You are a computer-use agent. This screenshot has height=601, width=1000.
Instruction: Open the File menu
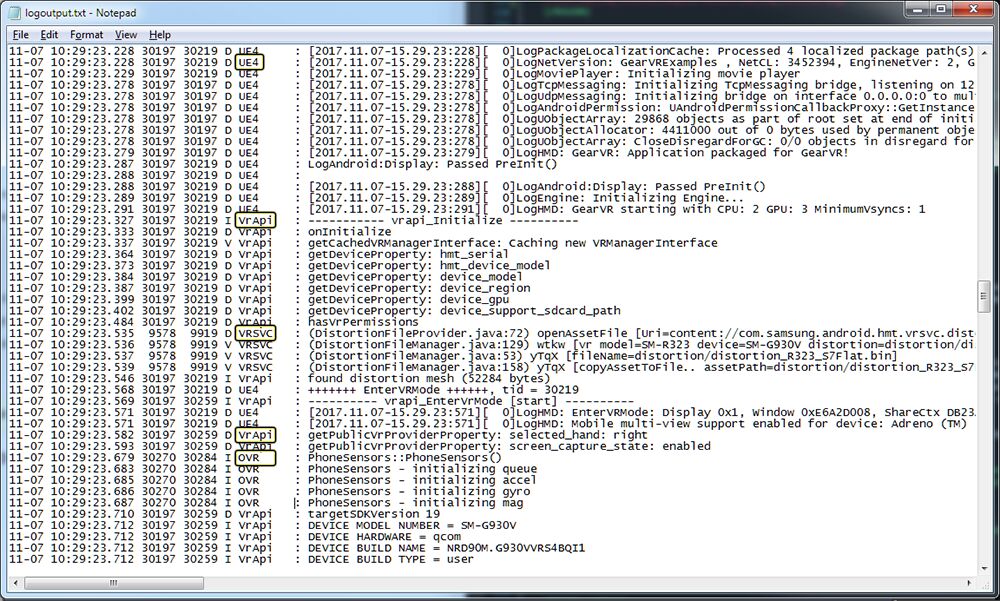click(x=20, y=33)
